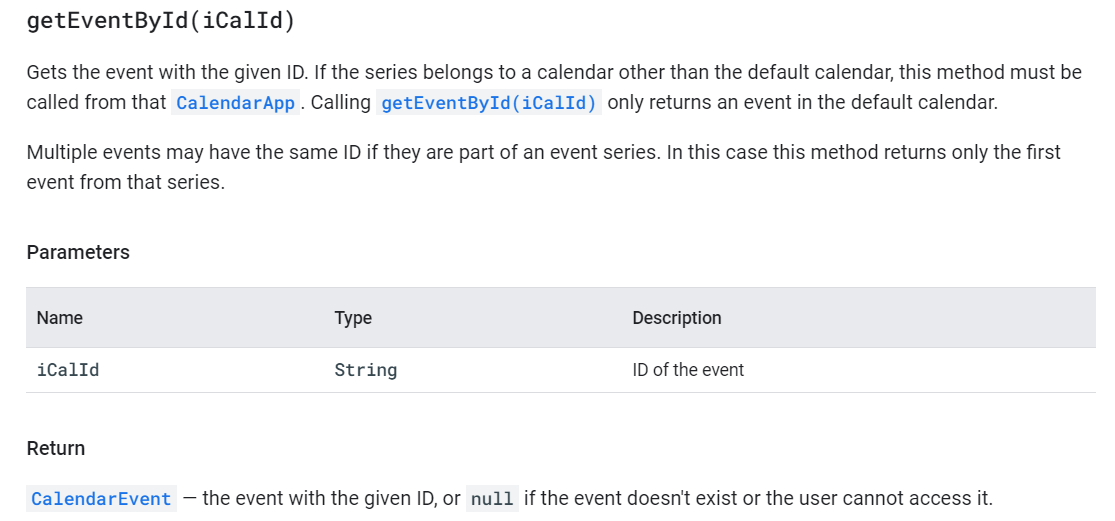Click the Name column header
Viewport: 1115px width, 521px height.
point(60,318)
